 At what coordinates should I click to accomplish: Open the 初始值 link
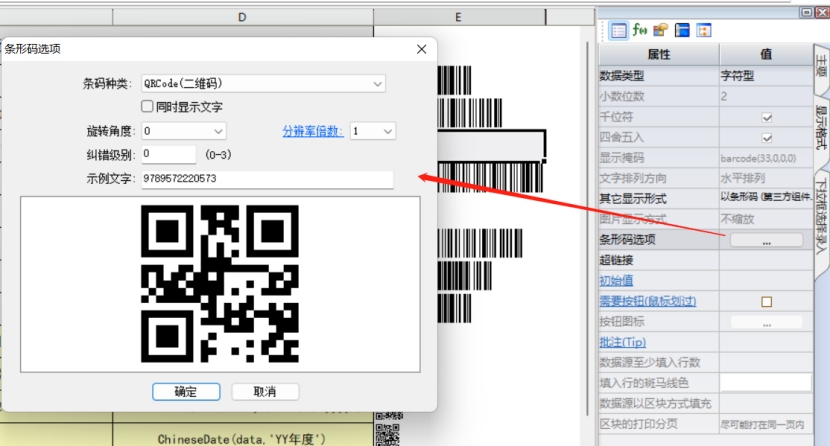[x=616, y=280]
